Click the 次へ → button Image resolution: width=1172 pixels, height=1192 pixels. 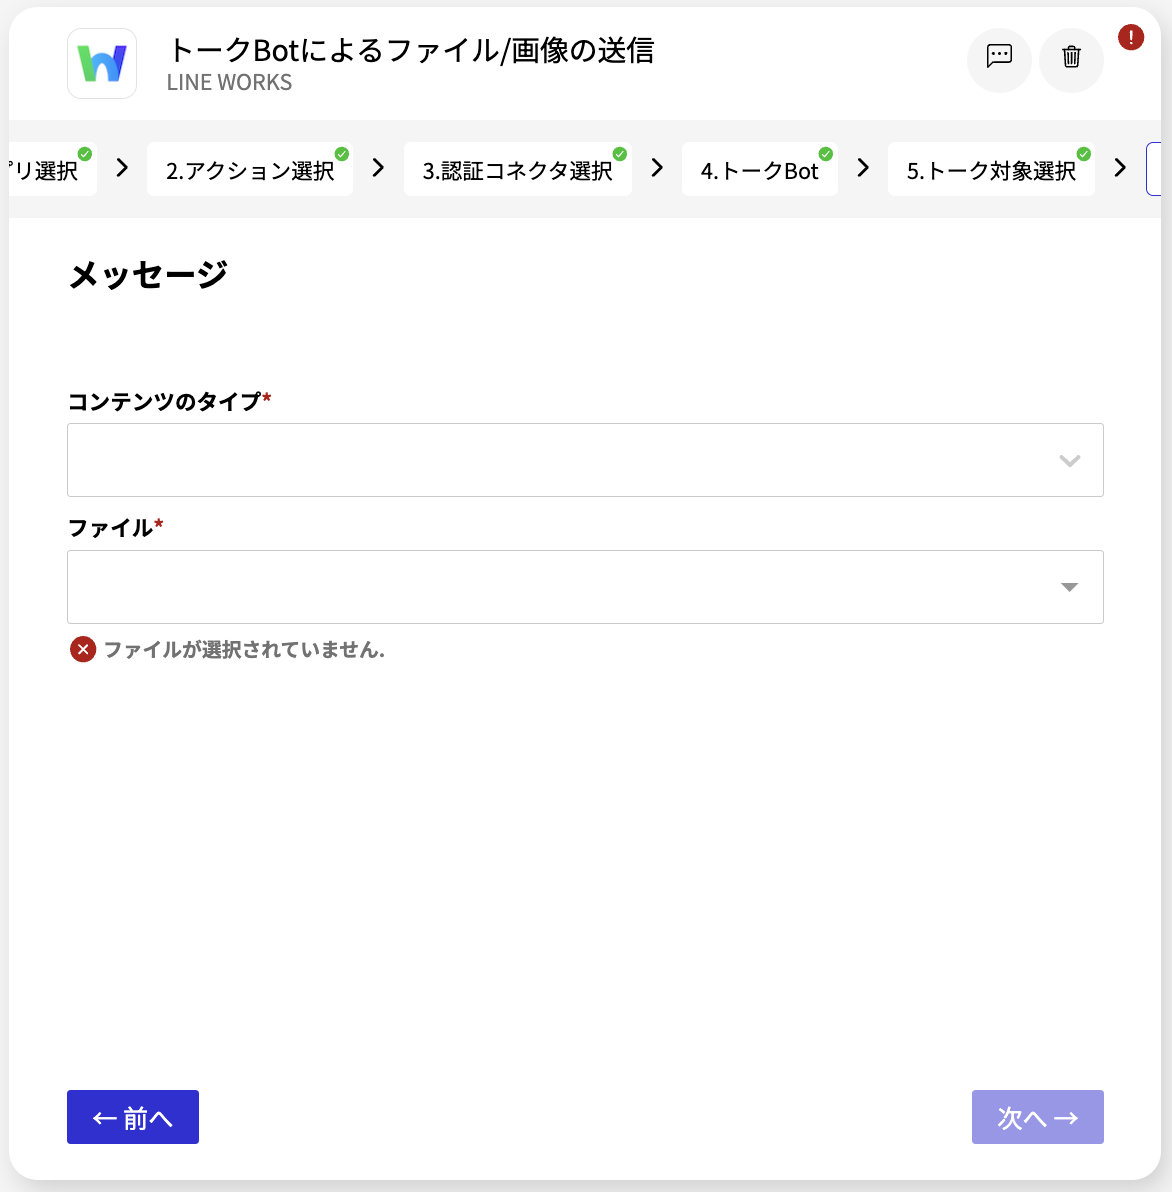[1037, 1117]
